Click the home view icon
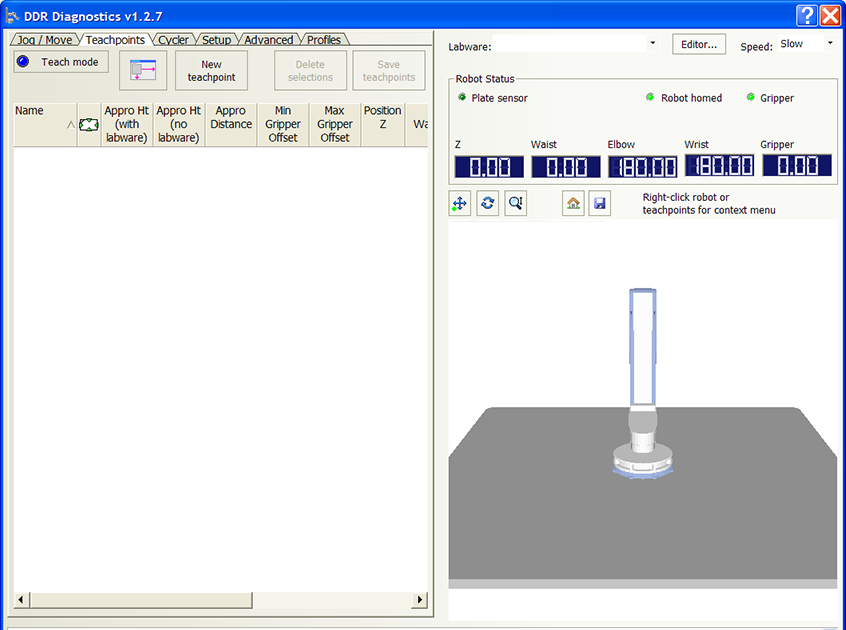Image resolution: width=846 pixels, height=630 pixels. coord(573,203)
